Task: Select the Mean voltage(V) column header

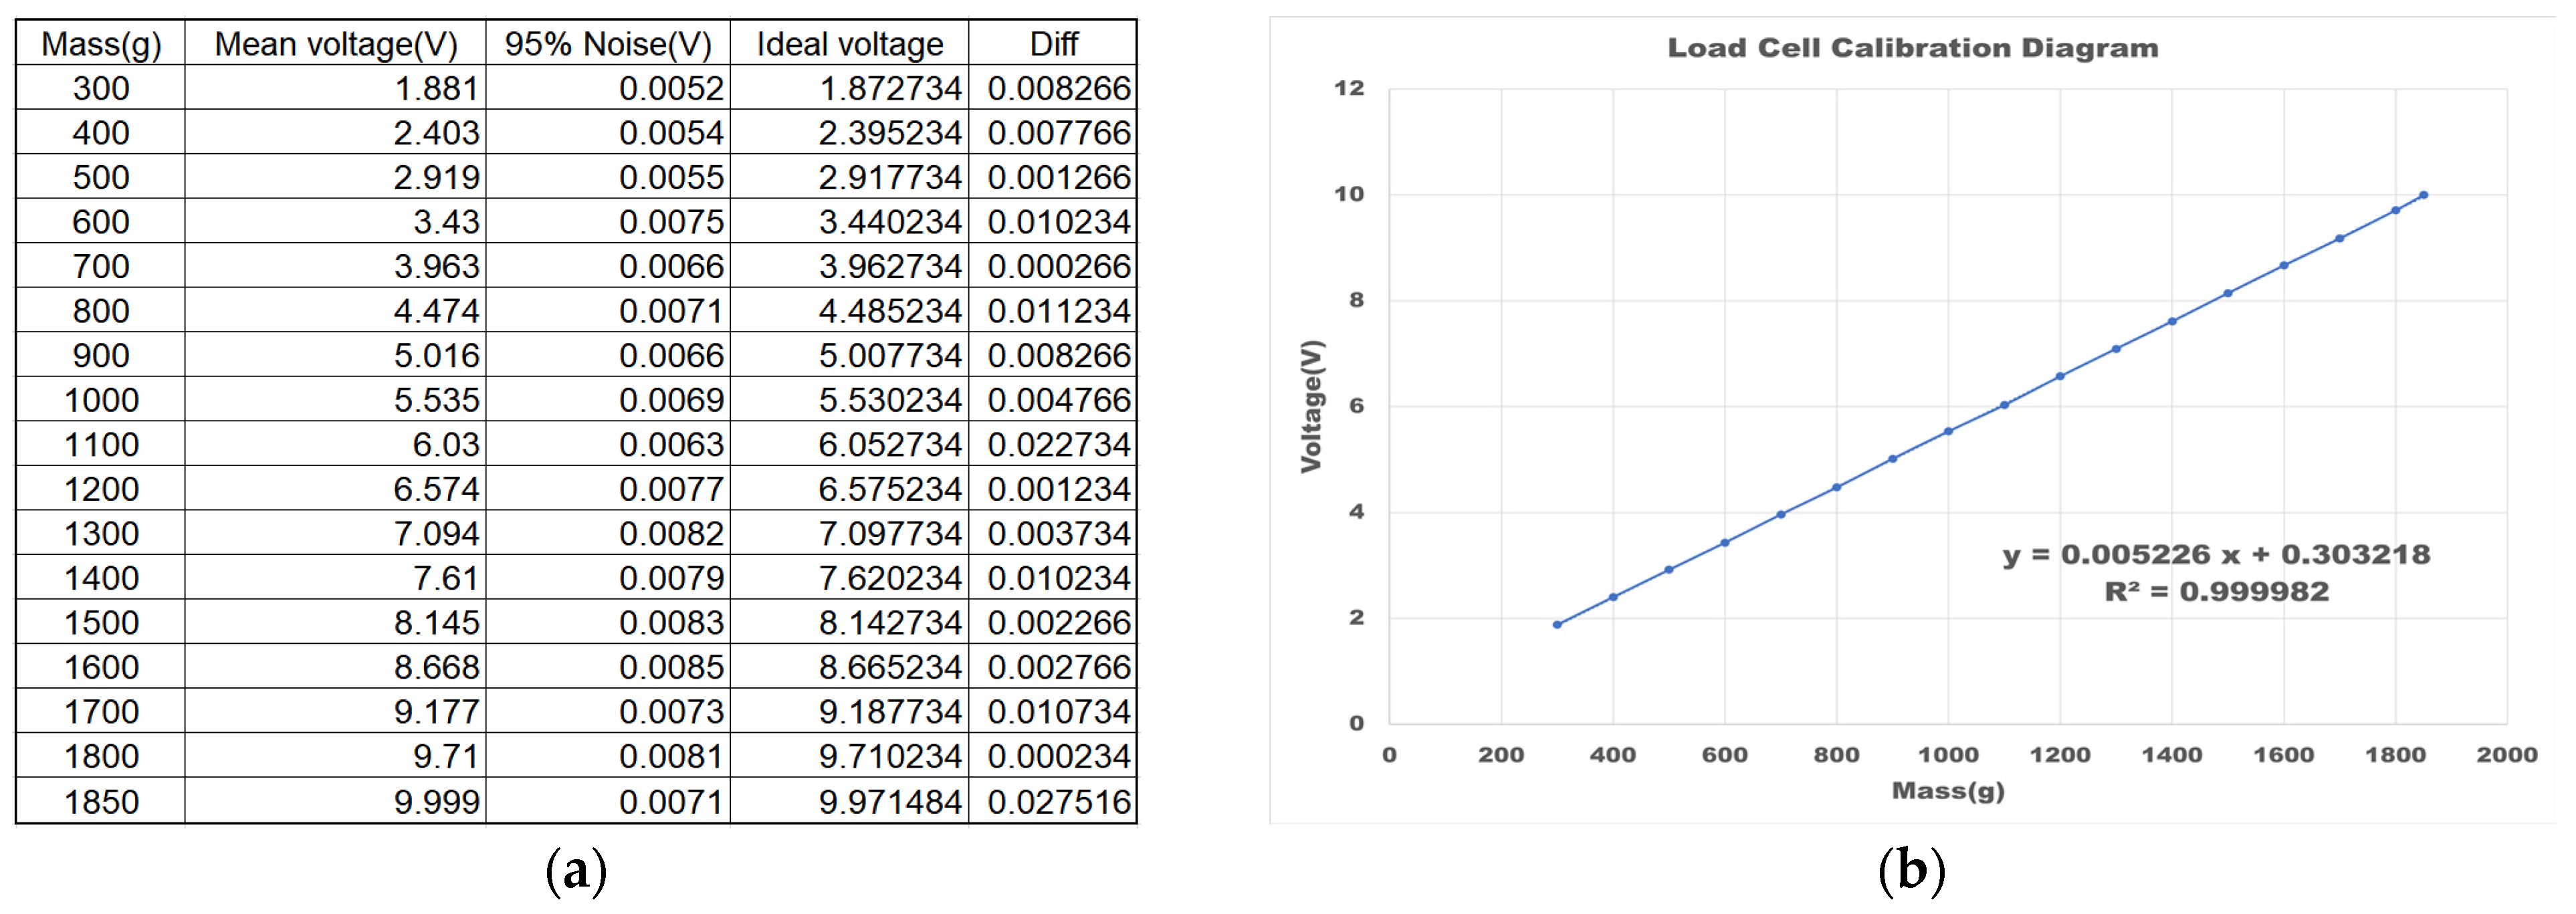Action: (x=336, y=44)
